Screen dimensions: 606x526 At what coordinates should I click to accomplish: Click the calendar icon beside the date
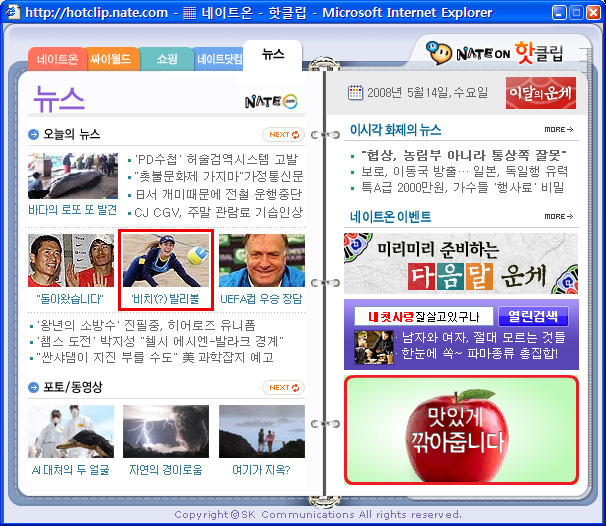click(x=355, y=93)
